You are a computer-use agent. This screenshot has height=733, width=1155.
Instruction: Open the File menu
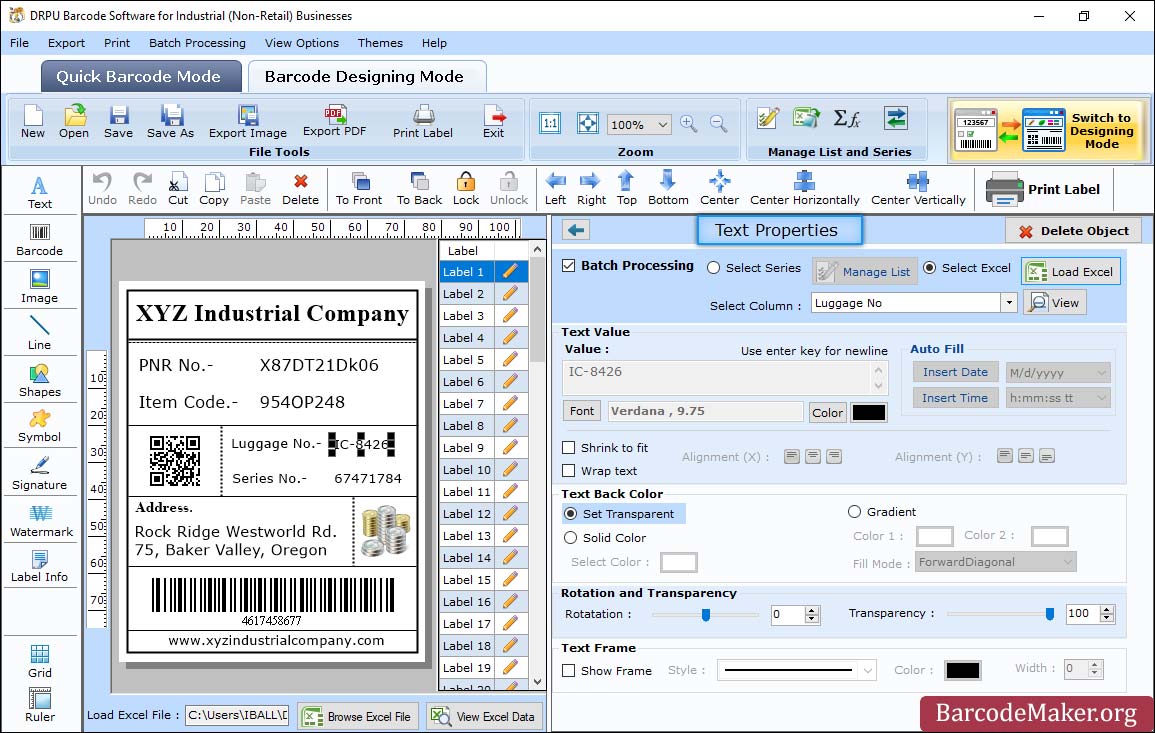pos(19,43)
